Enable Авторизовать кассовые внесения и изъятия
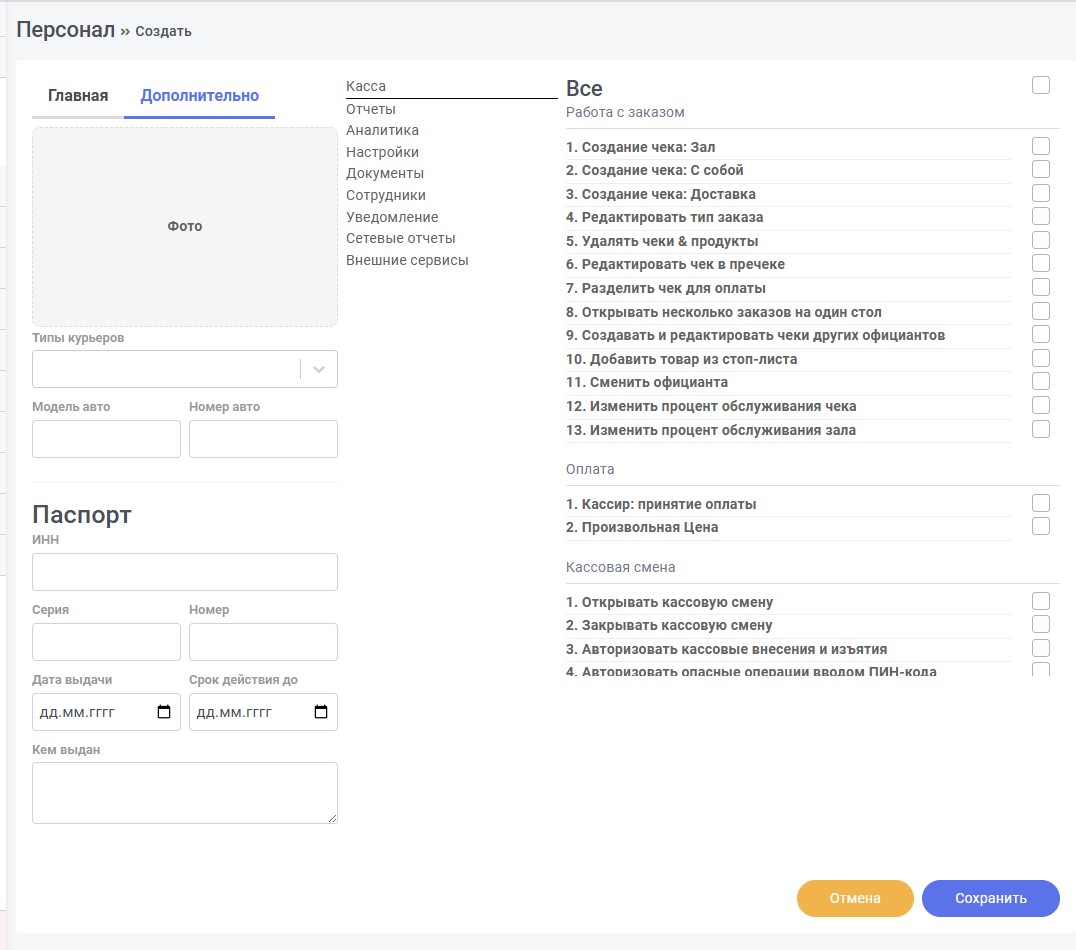1076x950 pixels. tap(1041, 648)
